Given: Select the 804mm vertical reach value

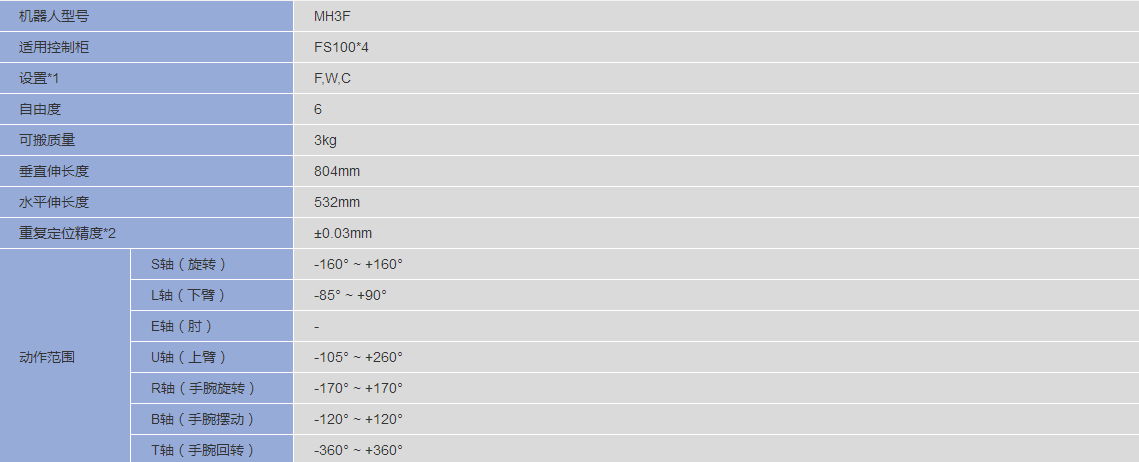Looking at the screenshot, I should coord(337,171).
